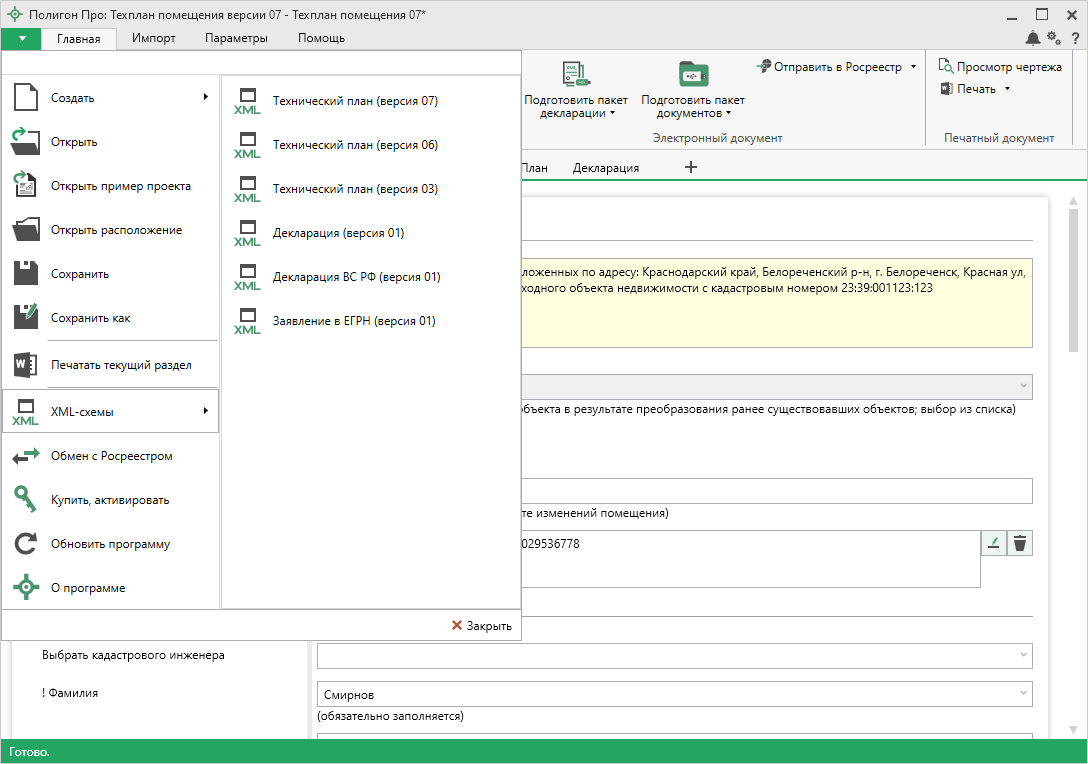1088x764 pixels.
Task: Switch to the Параметры ribbon tab
Action: click(x=236, y=38)
